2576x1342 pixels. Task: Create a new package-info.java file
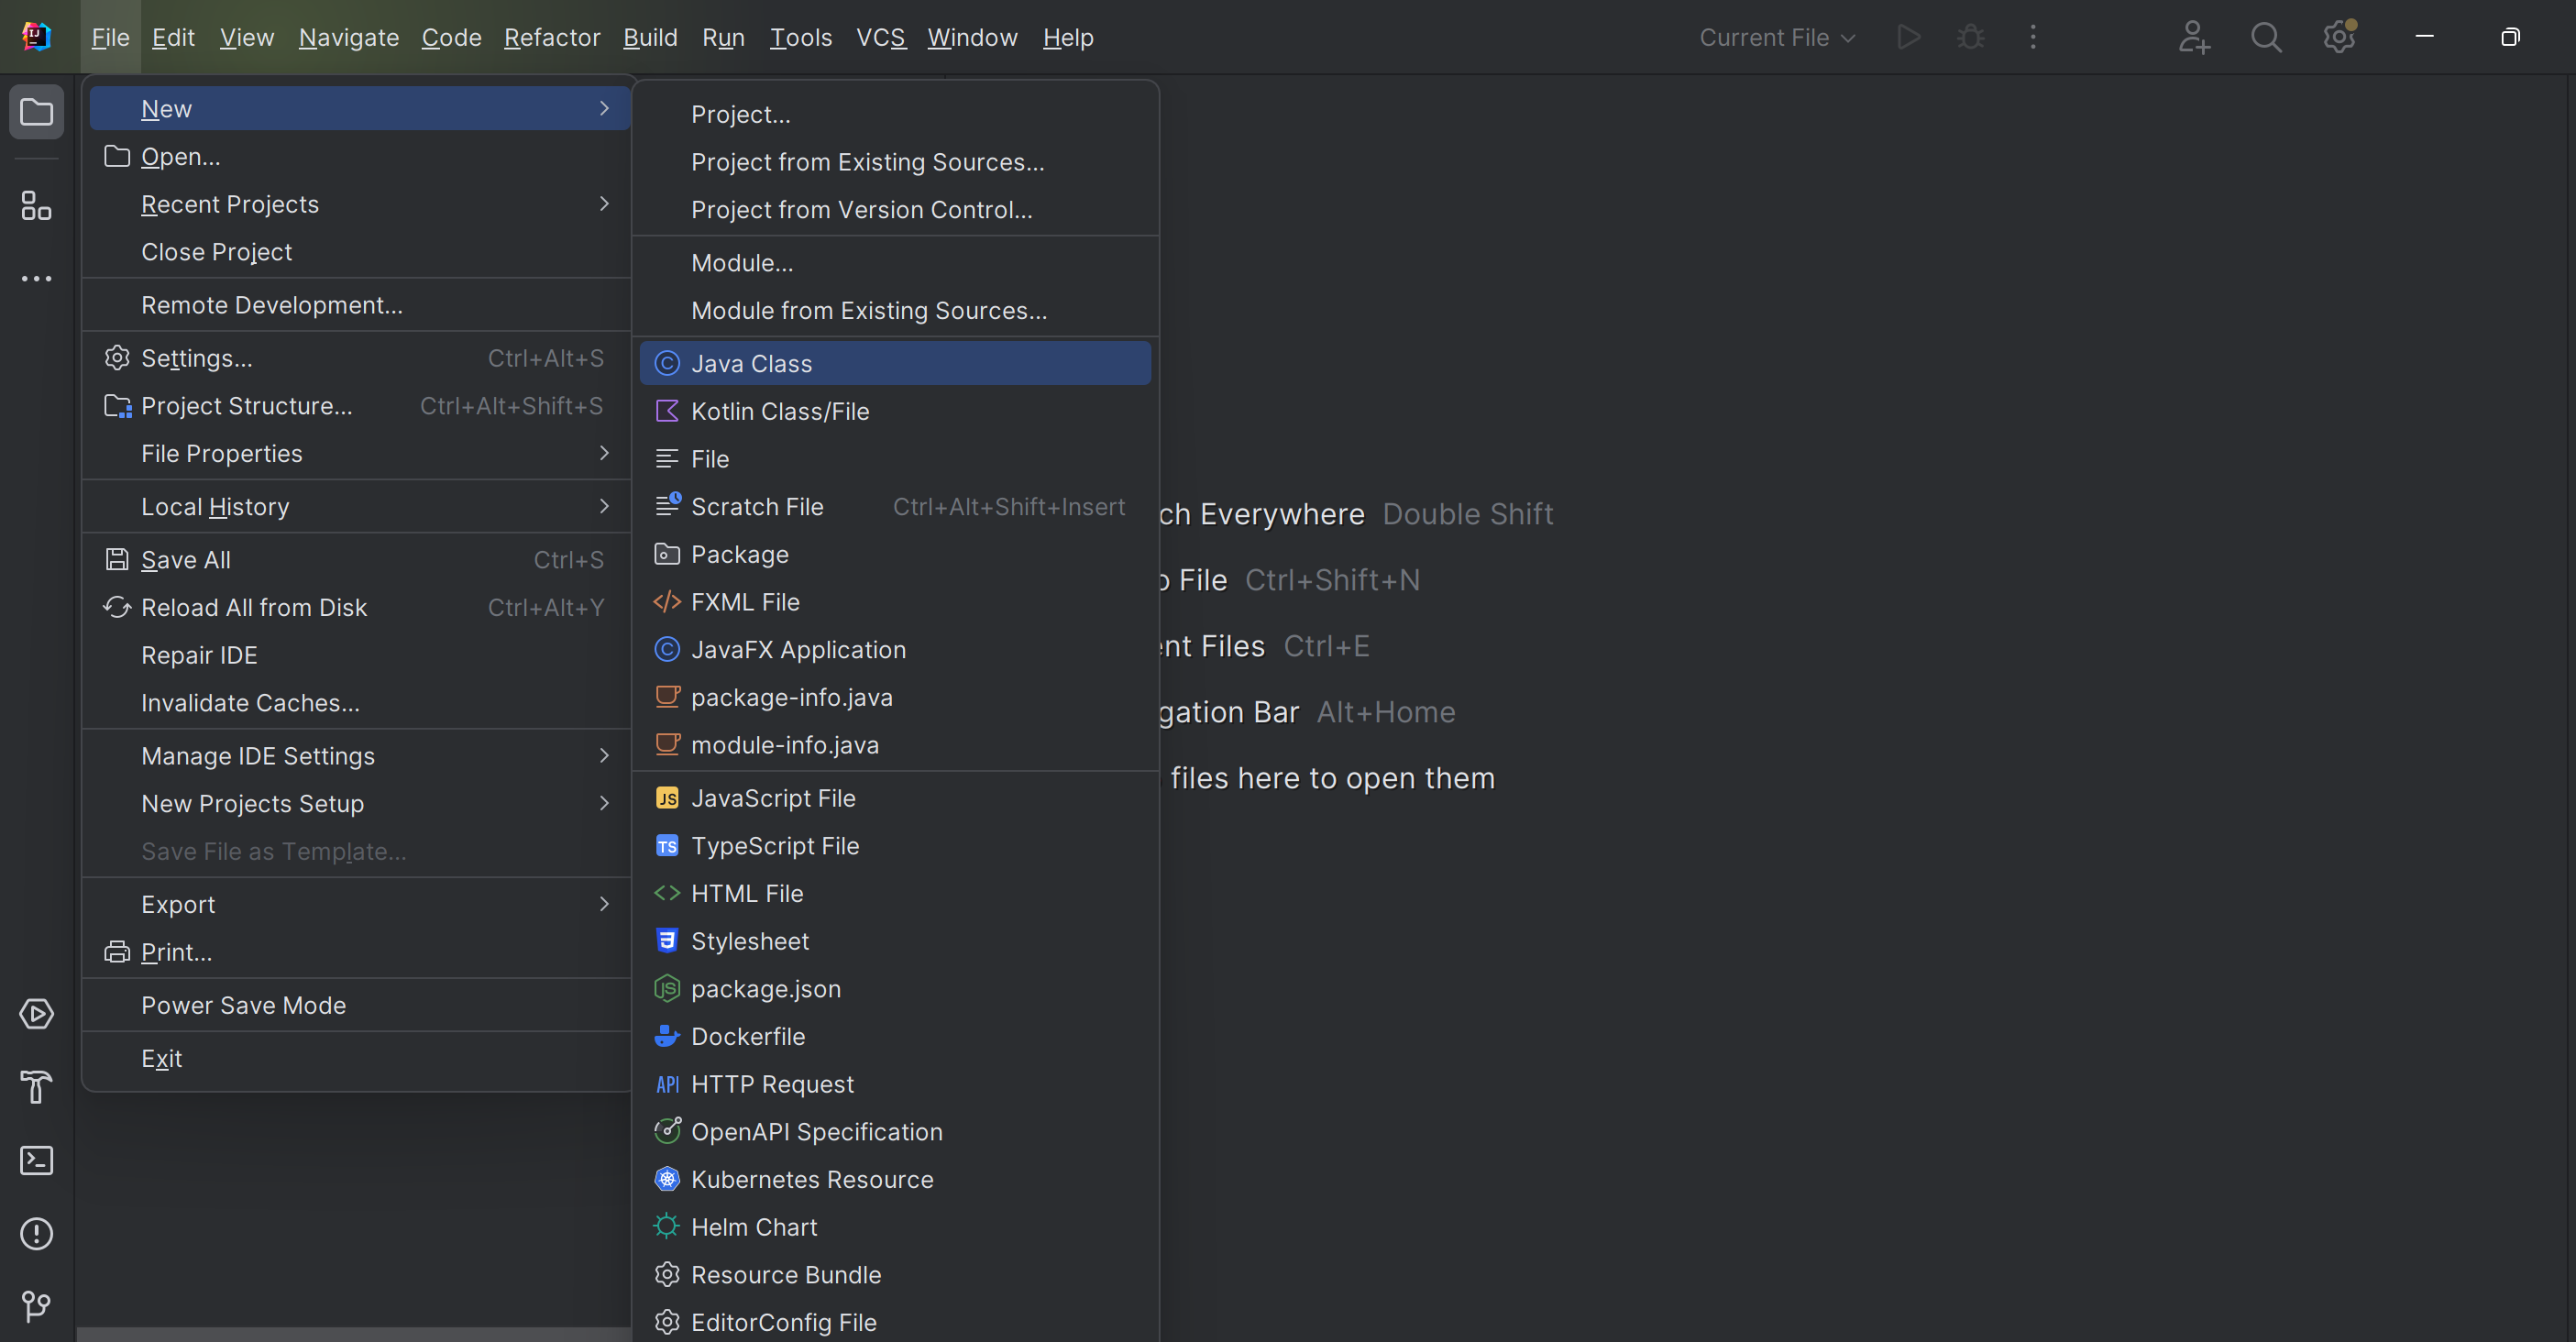click(x=895, y=697)
